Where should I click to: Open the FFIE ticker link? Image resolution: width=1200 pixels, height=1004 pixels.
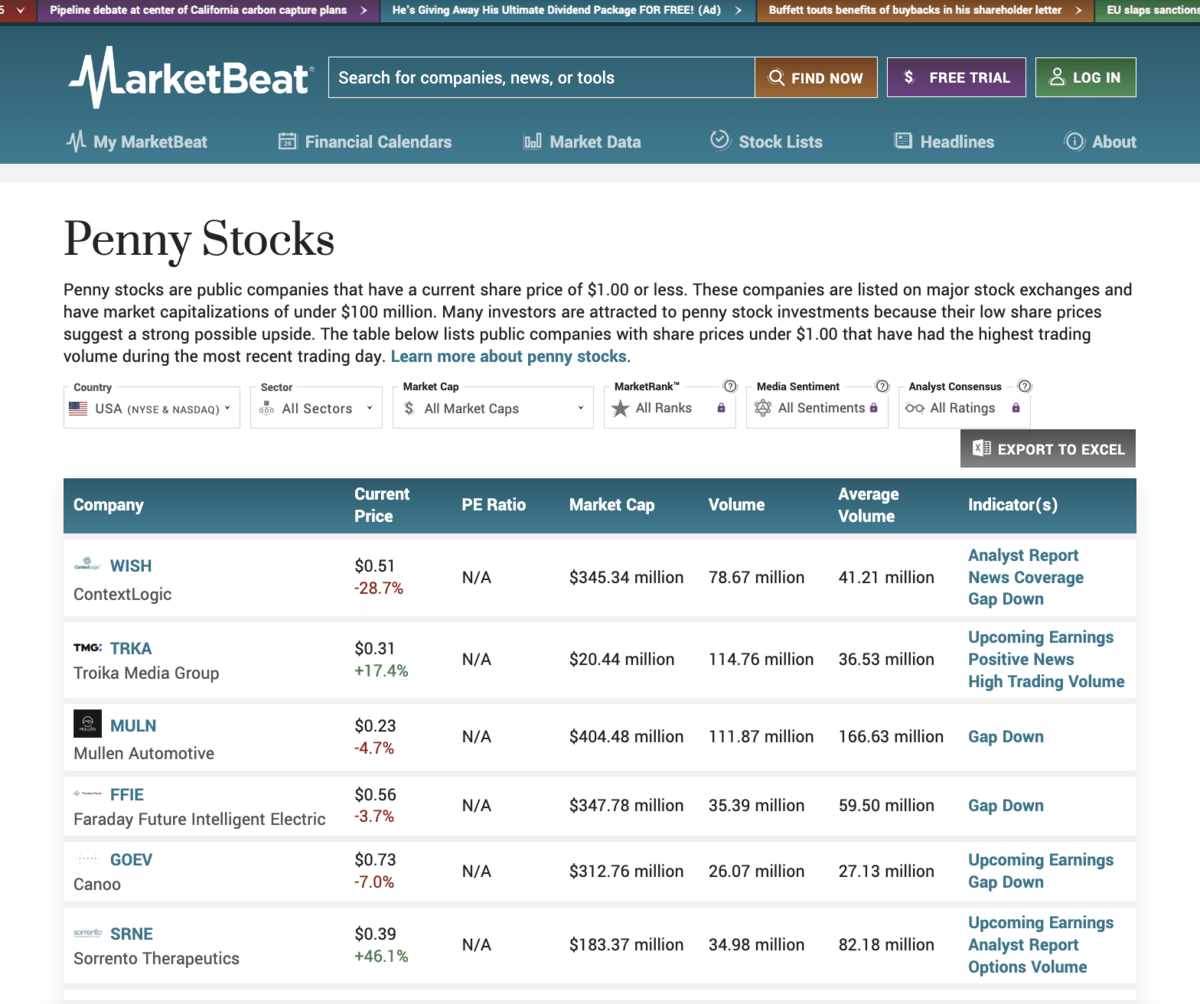pos(127,794)
